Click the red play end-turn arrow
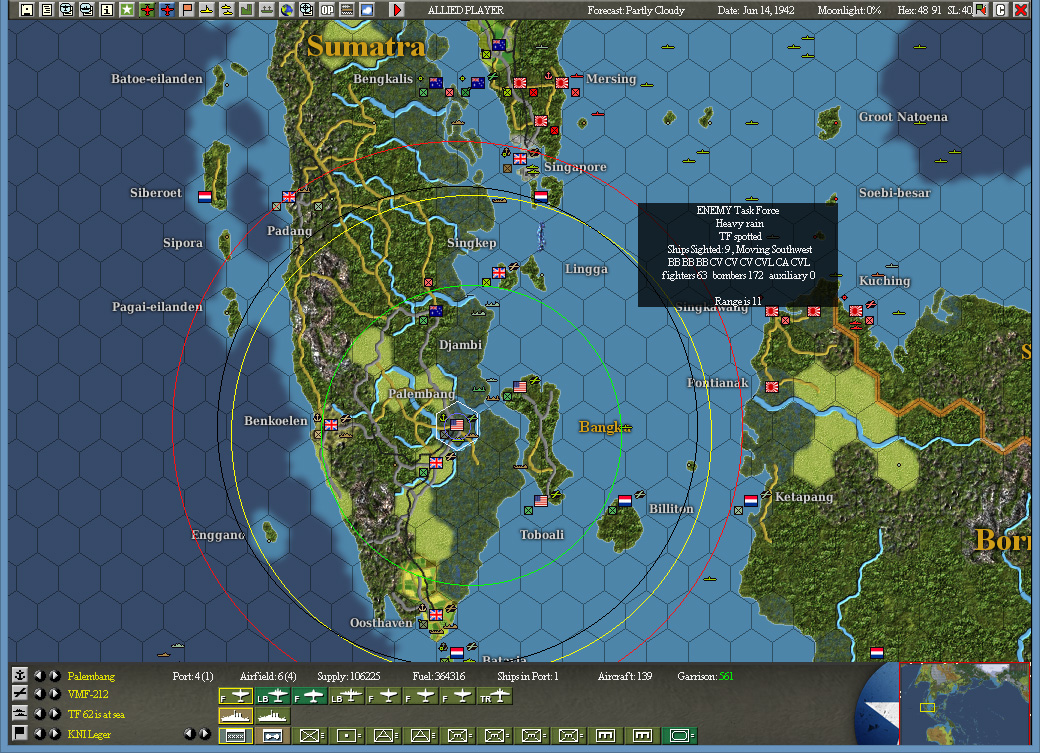 coord(397,10)
